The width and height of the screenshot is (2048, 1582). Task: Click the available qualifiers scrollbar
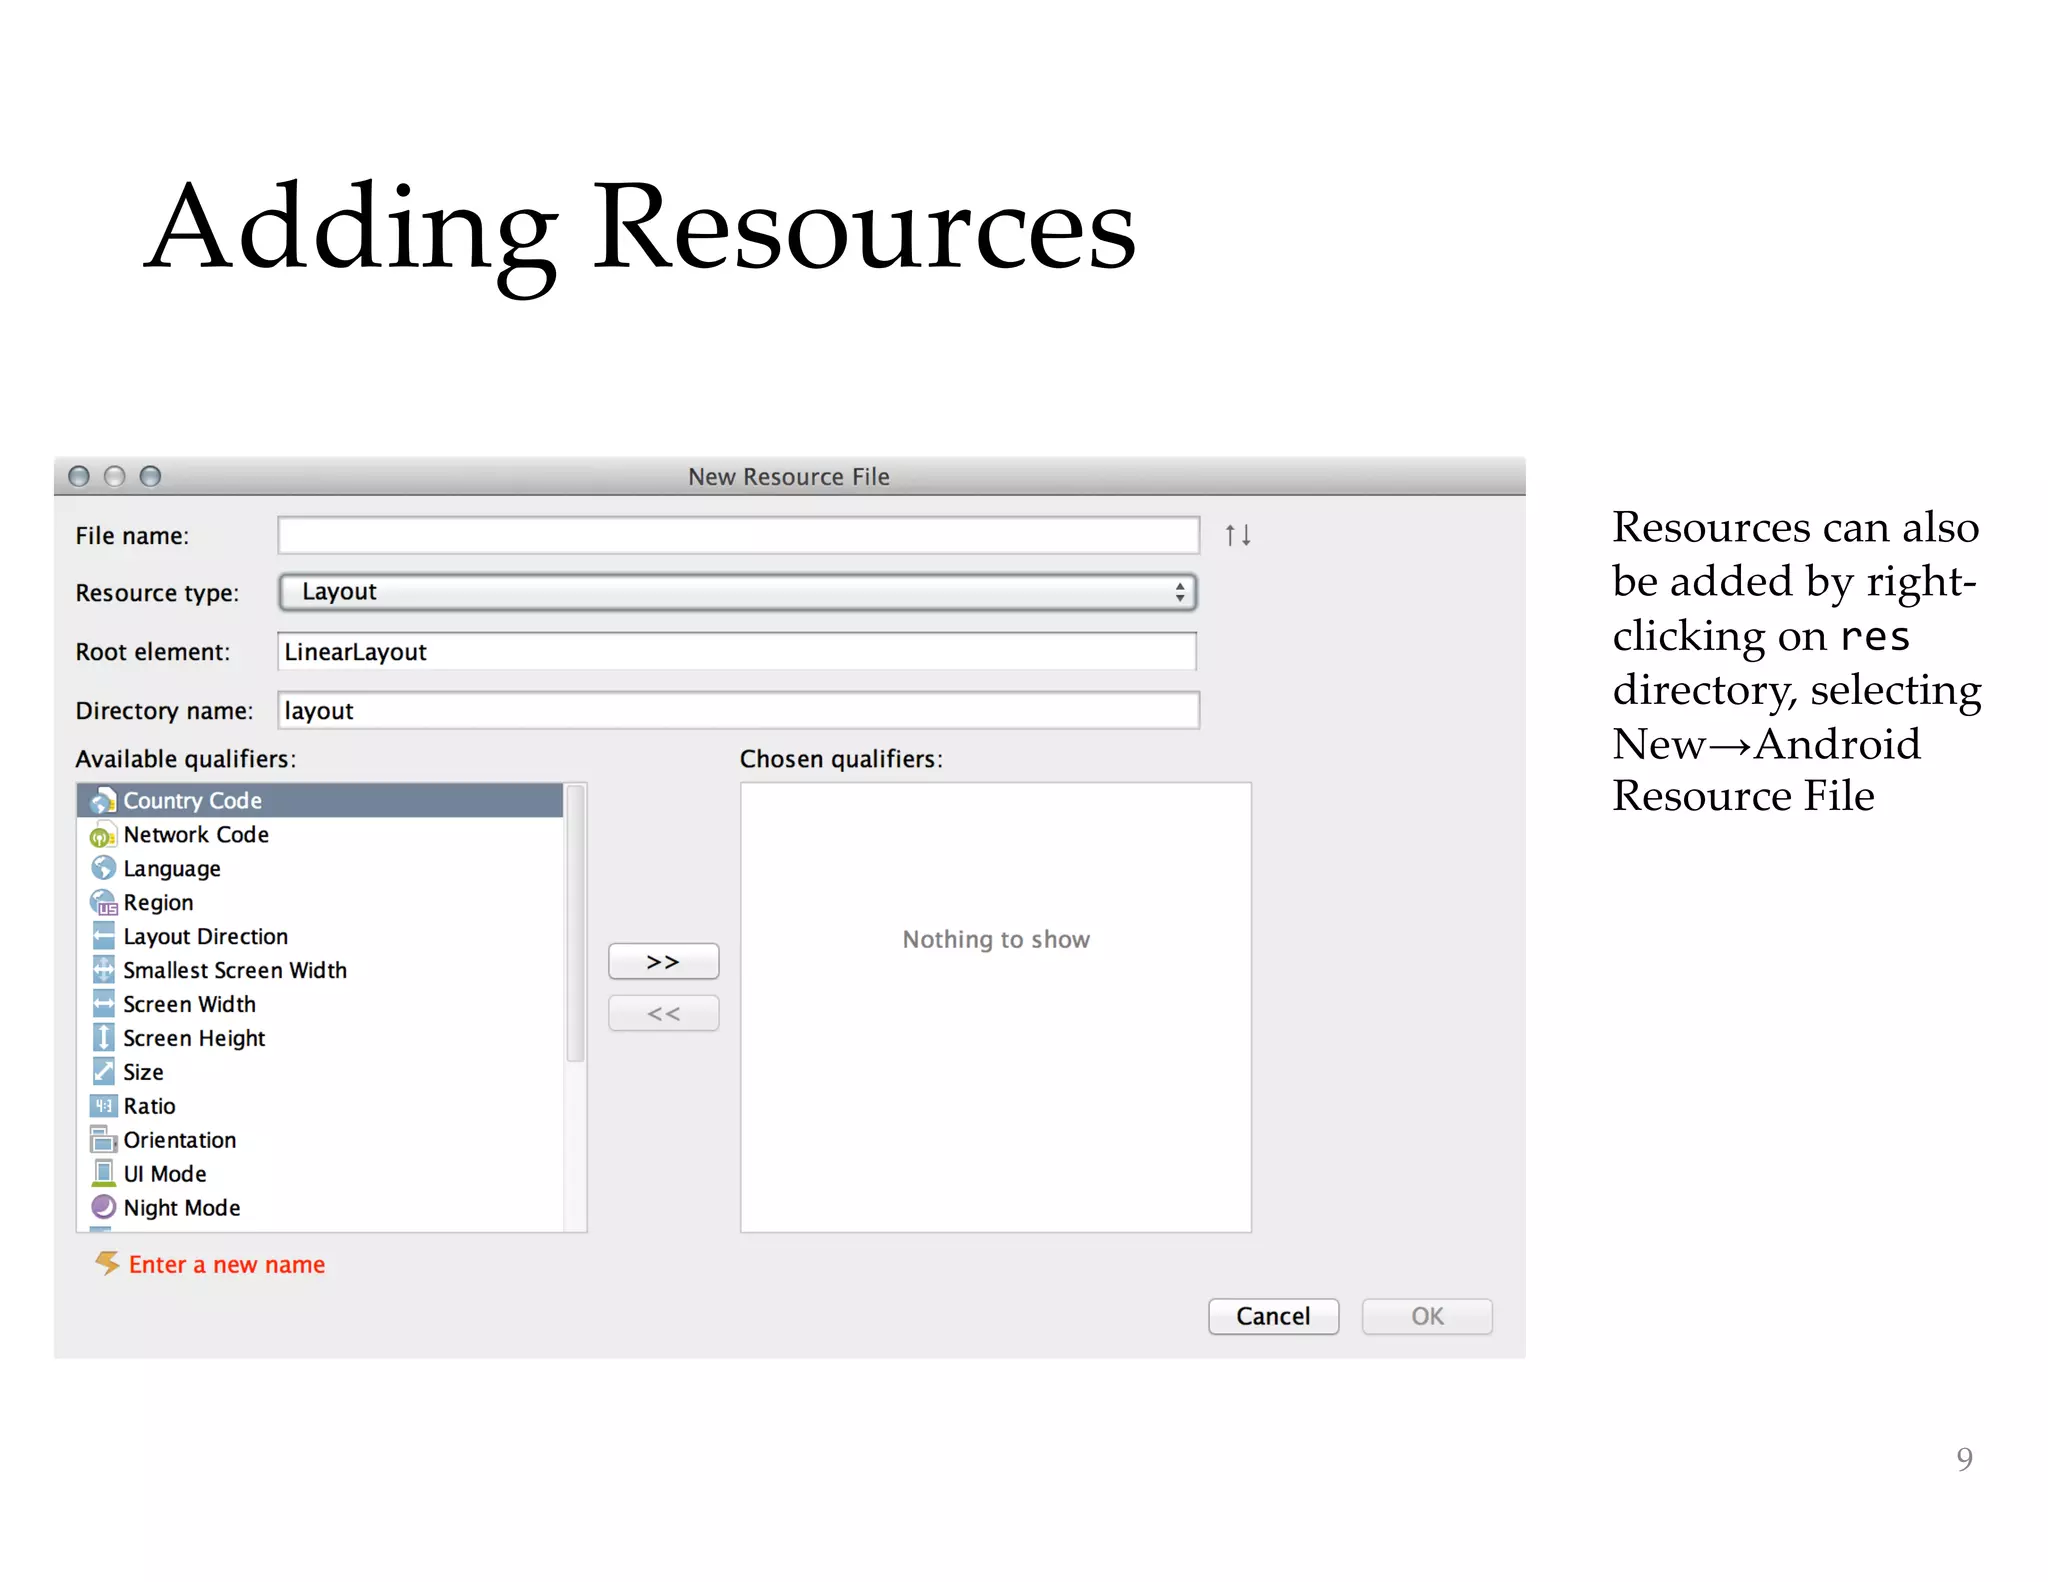(575, 923)
